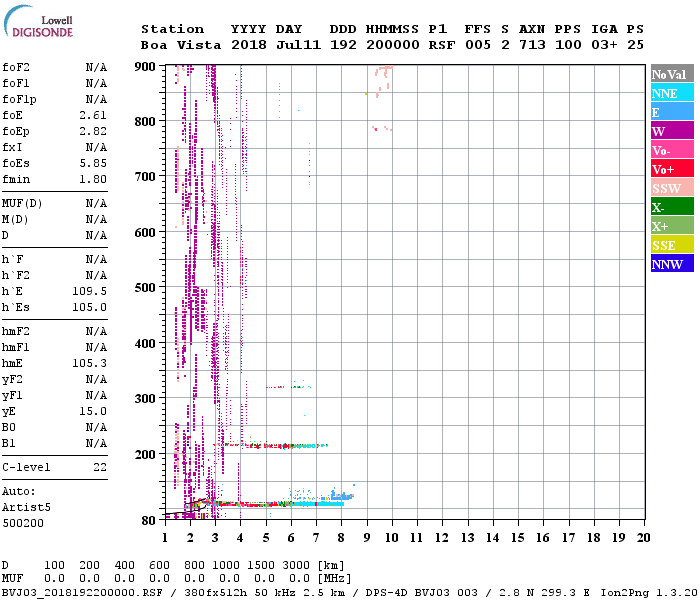Select the W purple legend swatch
Screen dimensions: 700x600
click(x=672, y=131)
